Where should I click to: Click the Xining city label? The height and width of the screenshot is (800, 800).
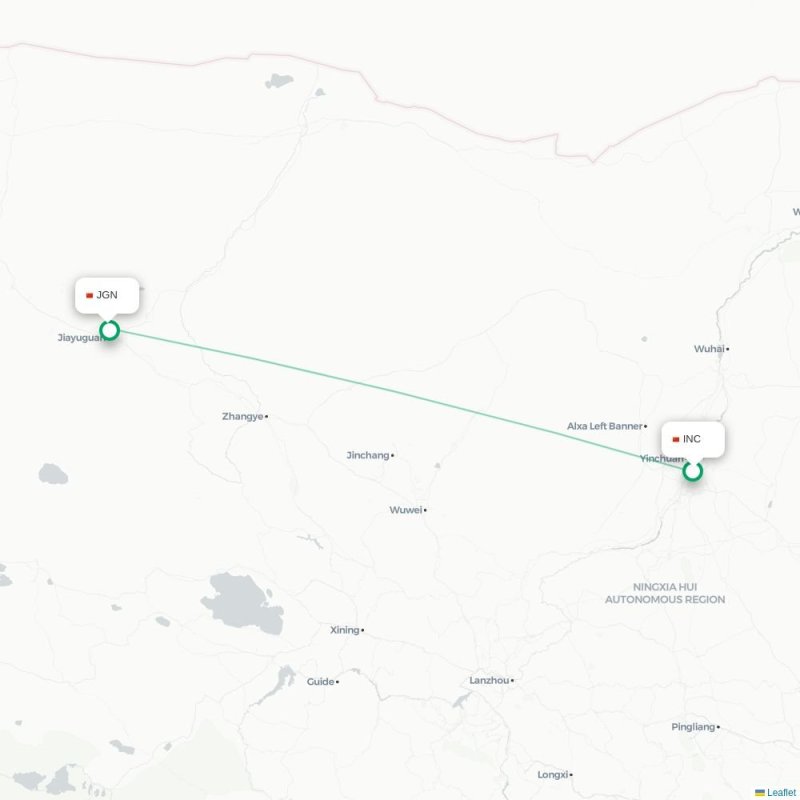344,630
